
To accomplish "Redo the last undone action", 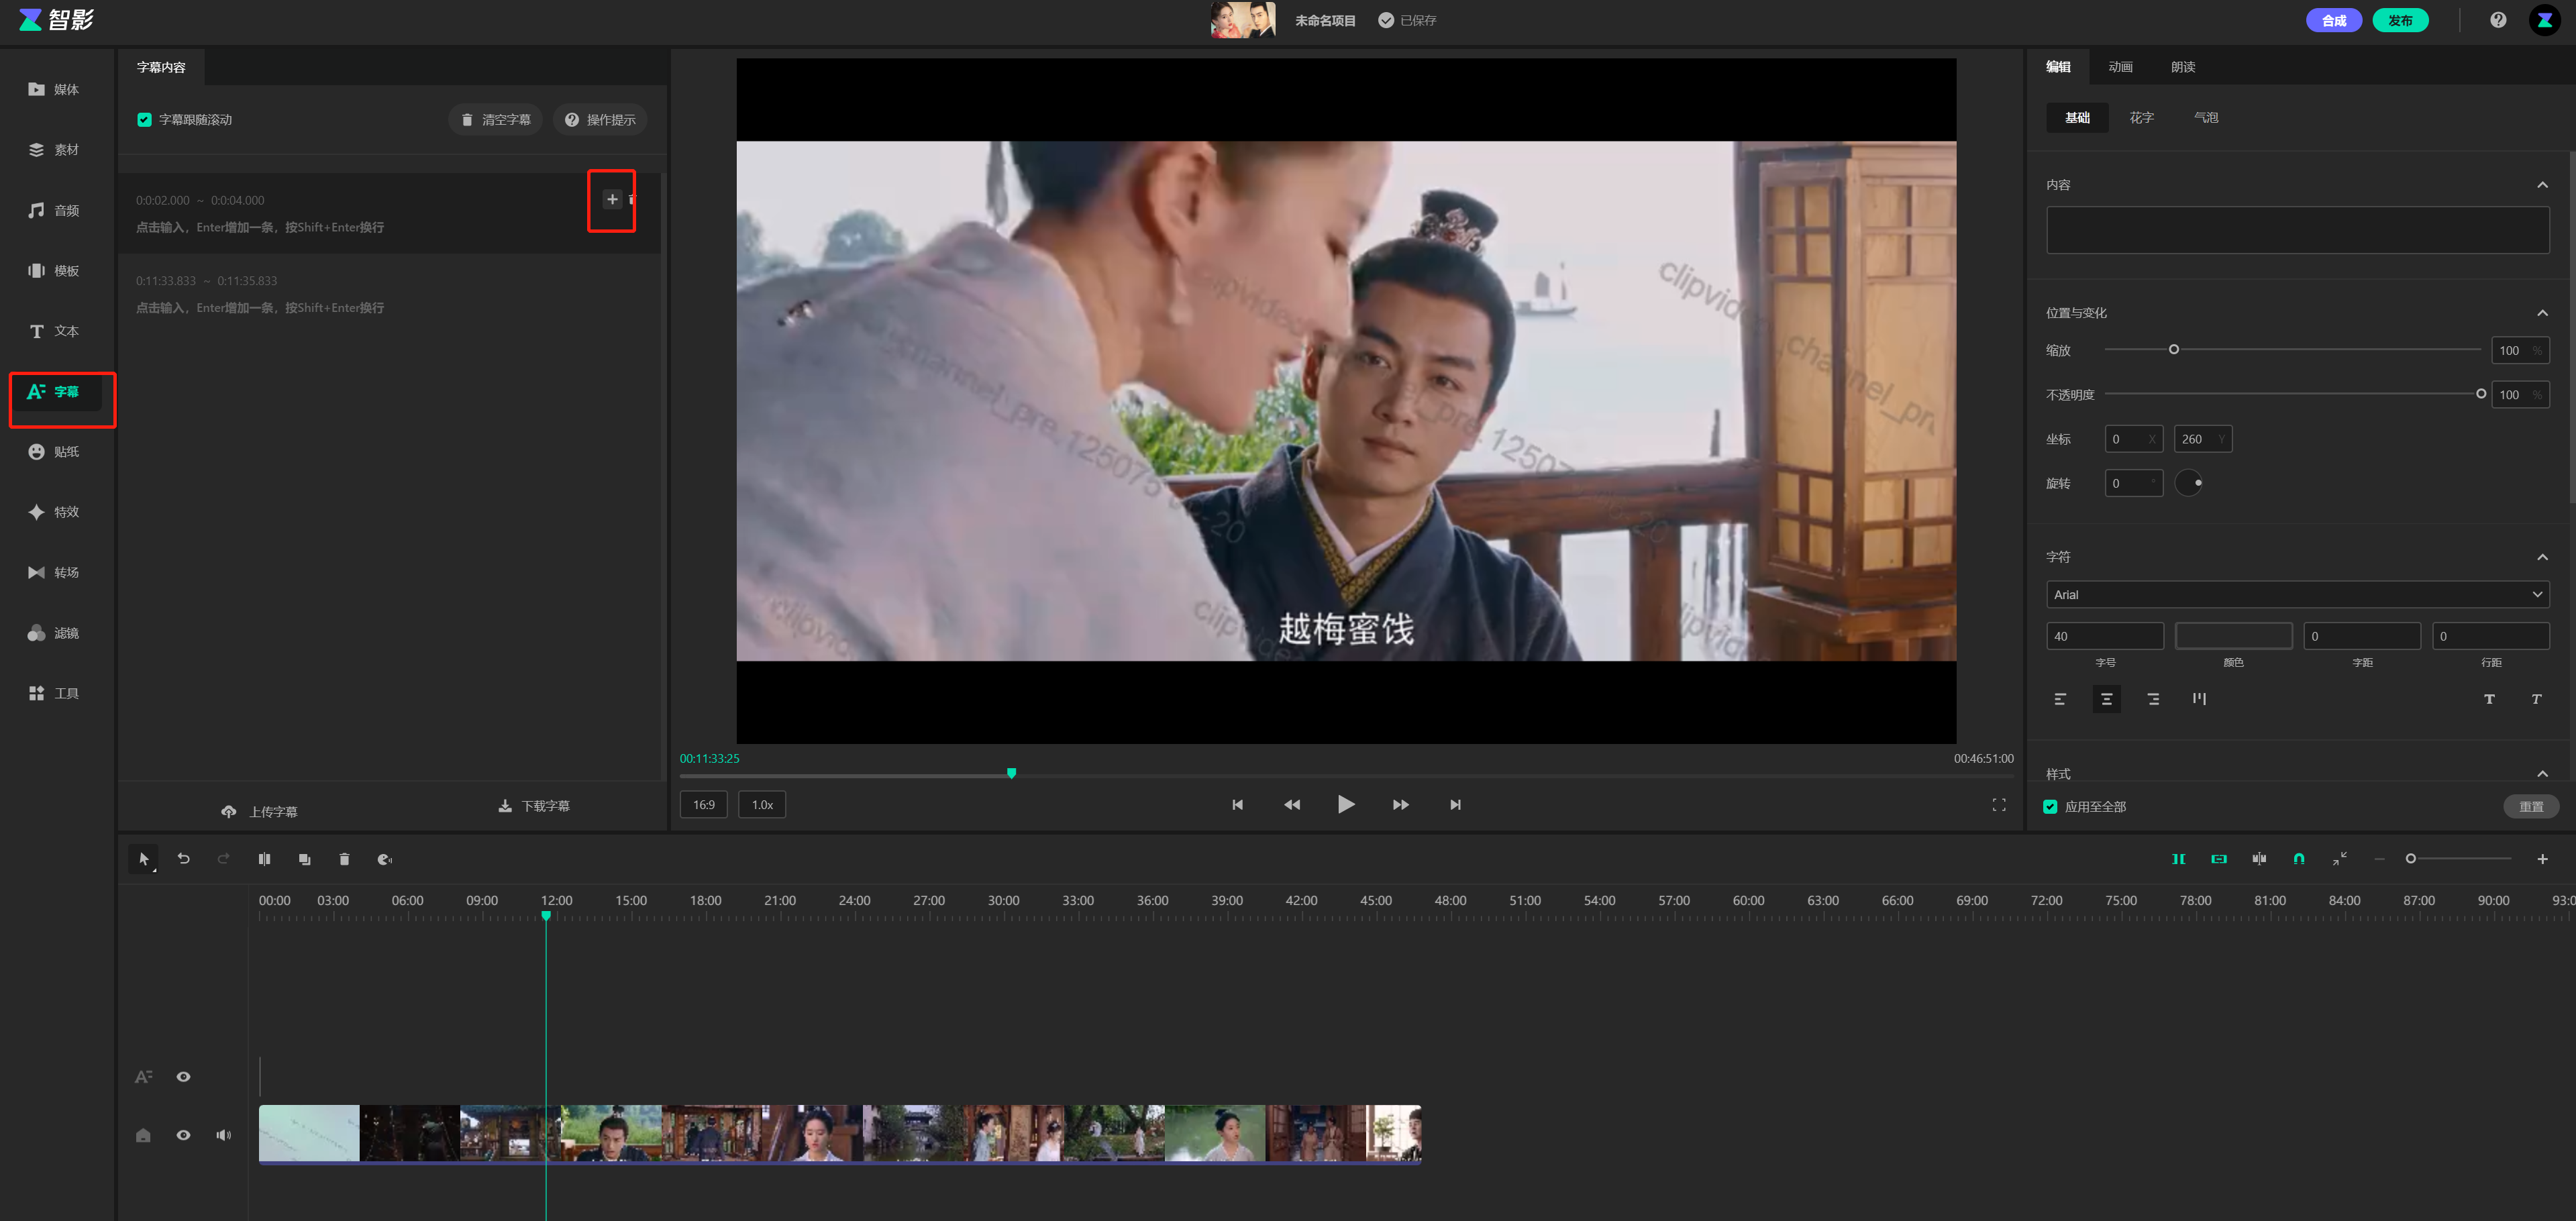I will pyautogui.click(x=224, y=859).
